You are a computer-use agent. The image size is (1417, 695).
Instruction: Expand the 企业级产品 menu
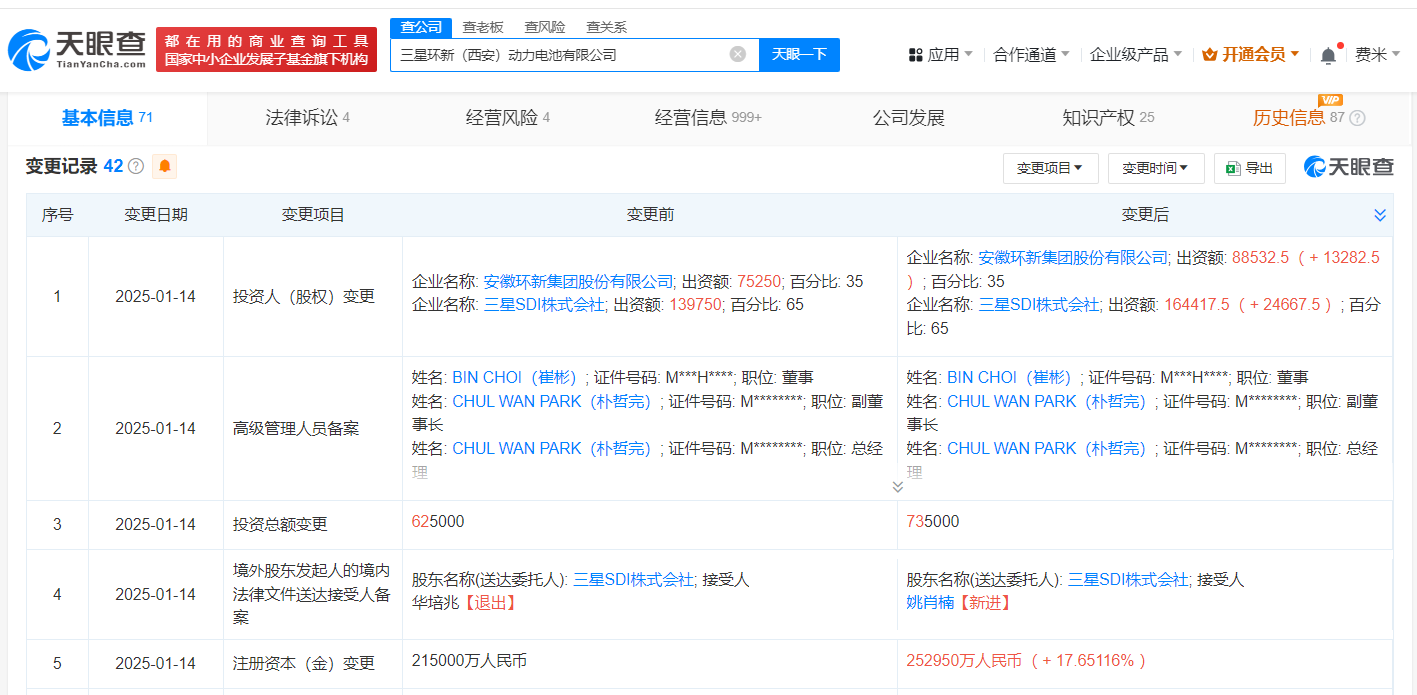[1136, 55]
